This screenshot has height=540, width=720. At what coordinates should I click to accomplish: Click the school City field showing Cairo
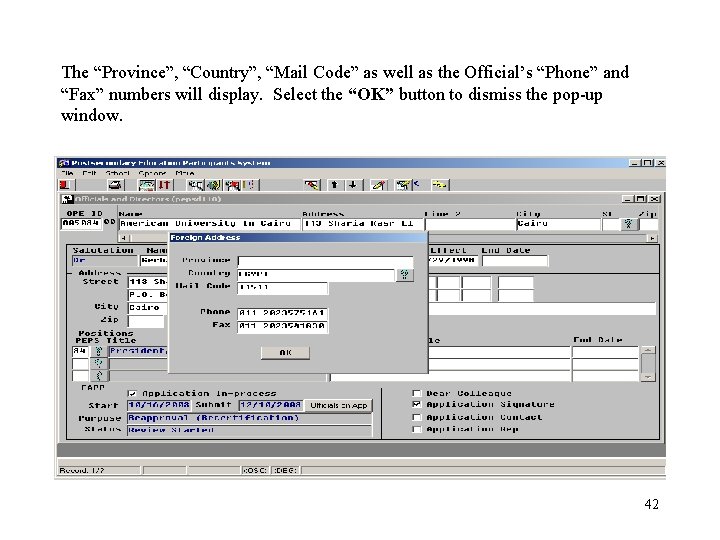[x=558, y=224]
